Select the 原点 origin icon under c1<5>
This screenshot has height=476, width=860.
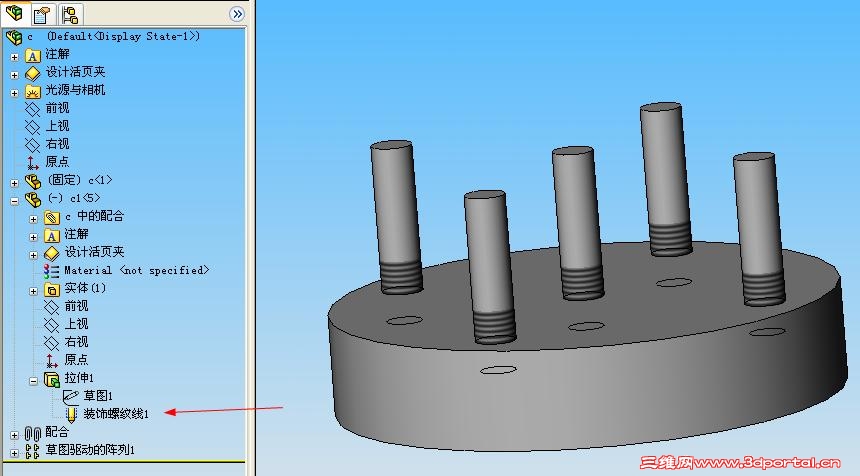coord(52,361)
